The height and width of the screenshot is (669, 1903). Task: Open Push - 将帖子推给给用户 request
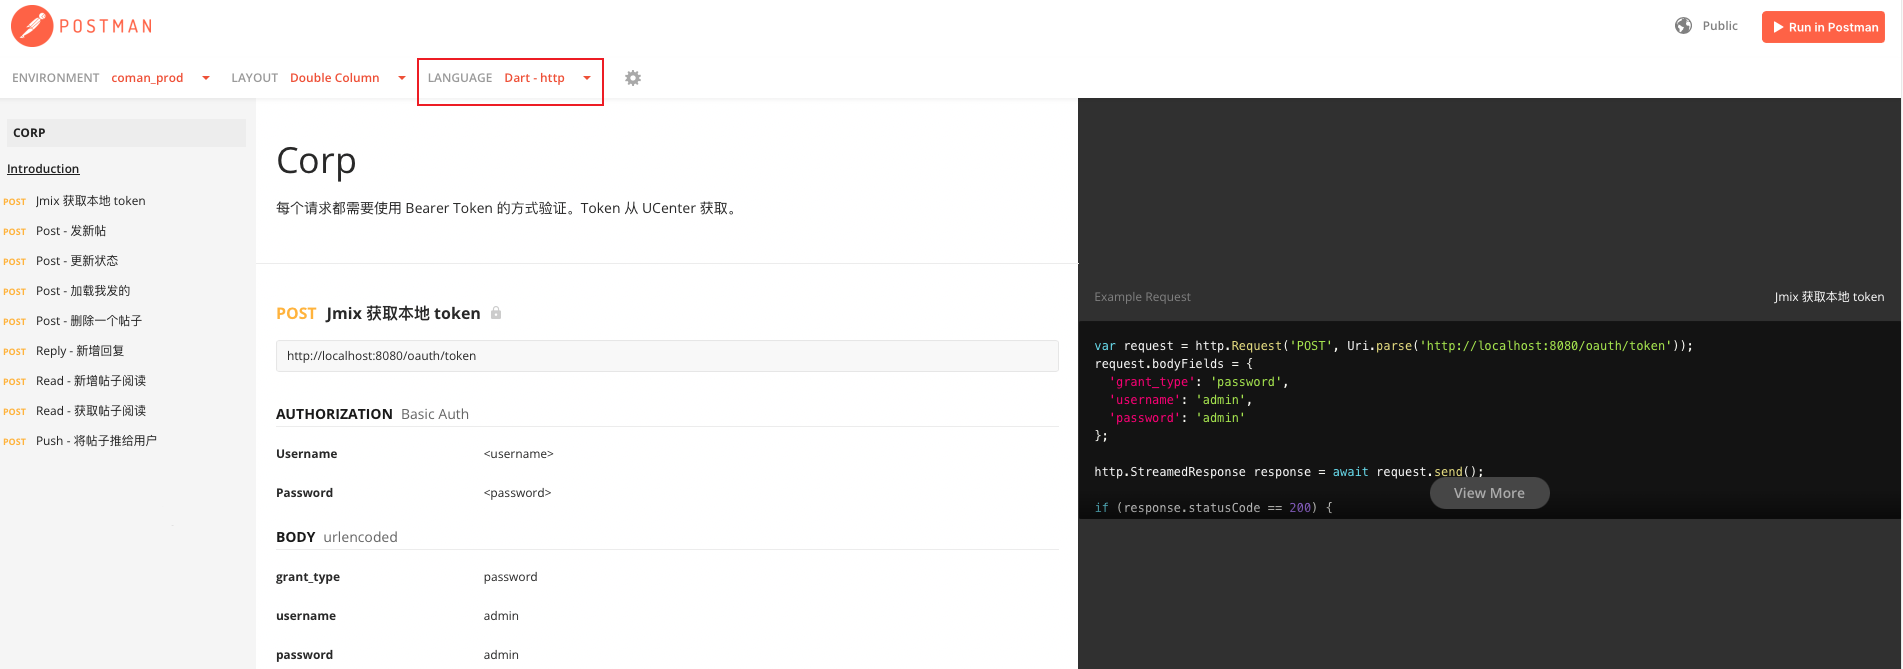(96, 441)
